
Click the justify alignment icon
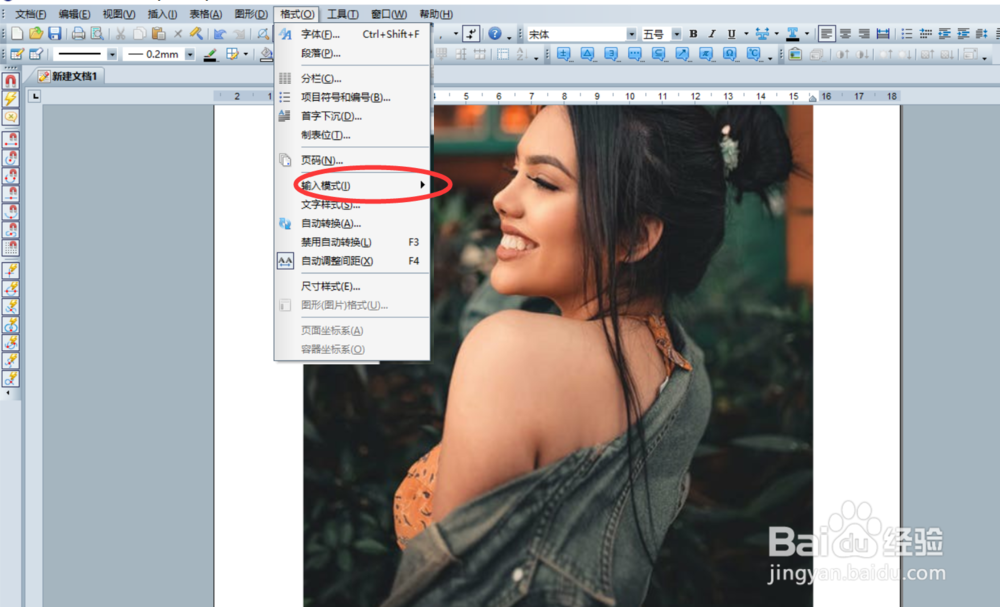click(x=883, y=34)
